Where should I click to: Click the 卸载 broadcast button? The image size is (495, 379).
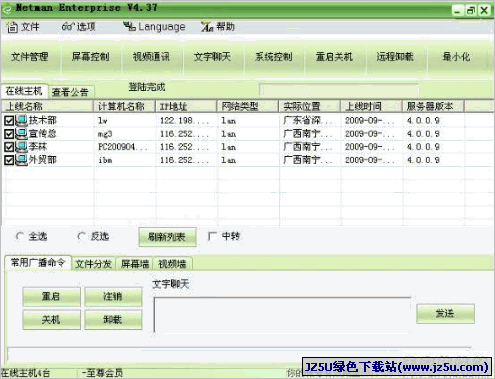(113, 320)
